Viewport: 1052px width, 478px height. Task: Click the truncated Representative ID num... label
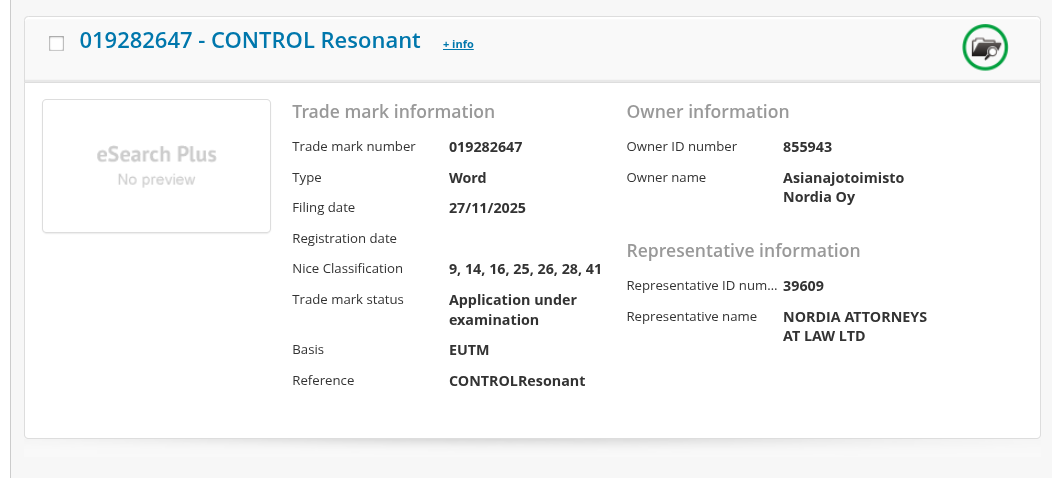(701, 286)
